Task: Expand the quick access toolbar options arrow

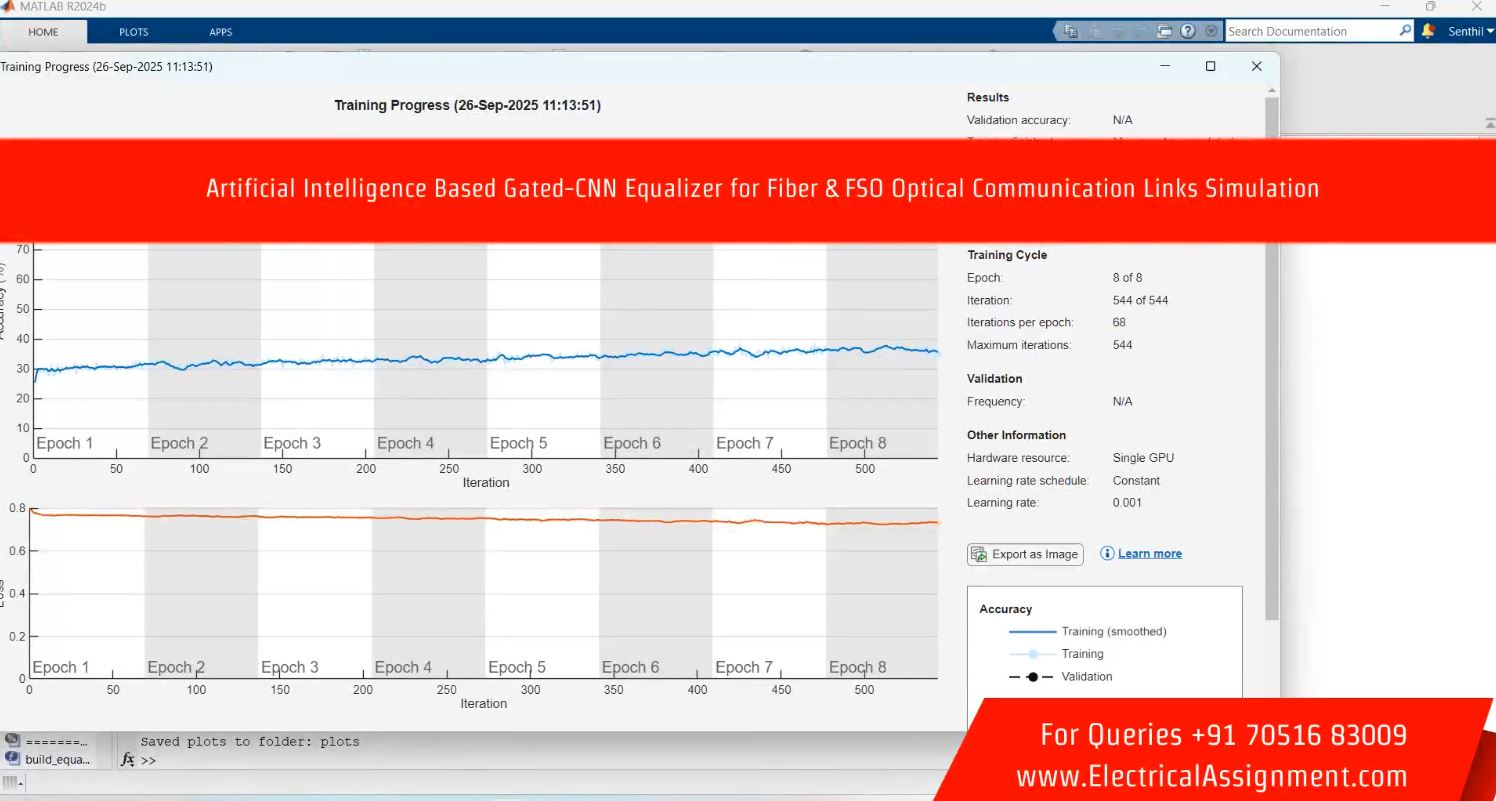Action: (1211, 31)
